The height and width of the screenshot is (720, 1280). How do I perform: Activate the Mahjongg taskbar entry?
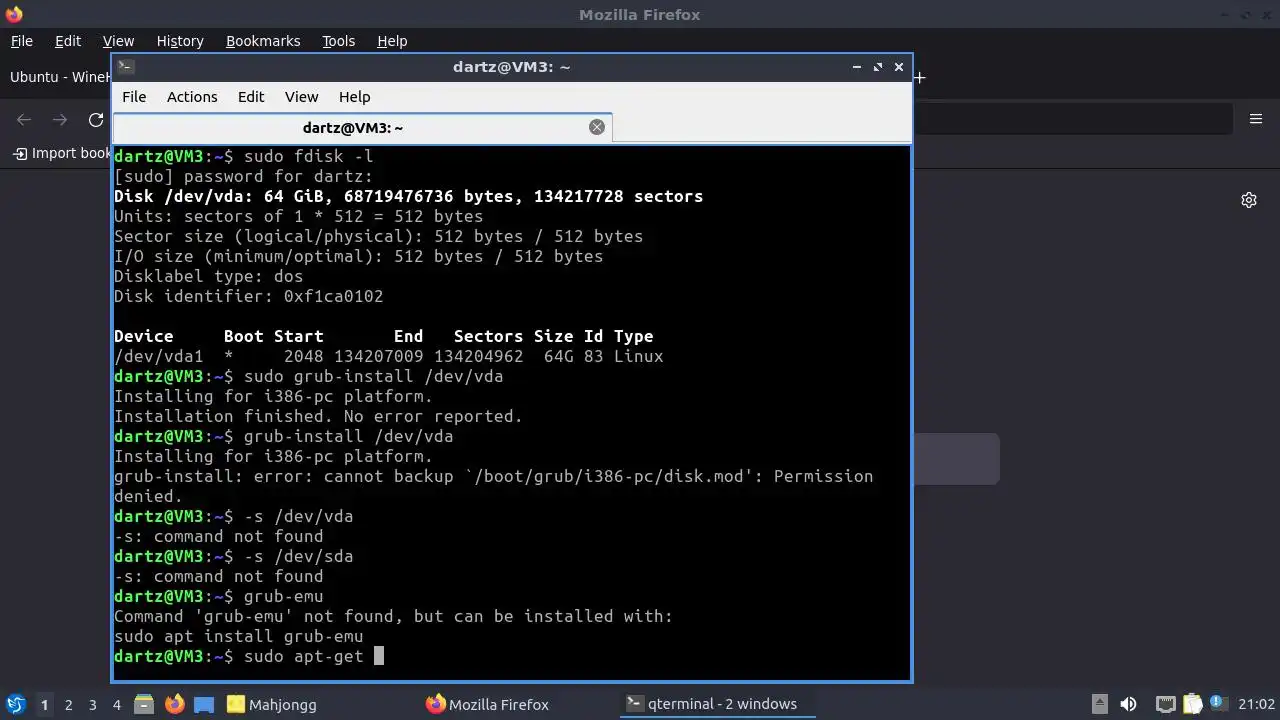pyautogui.click(x=272, y=704)
